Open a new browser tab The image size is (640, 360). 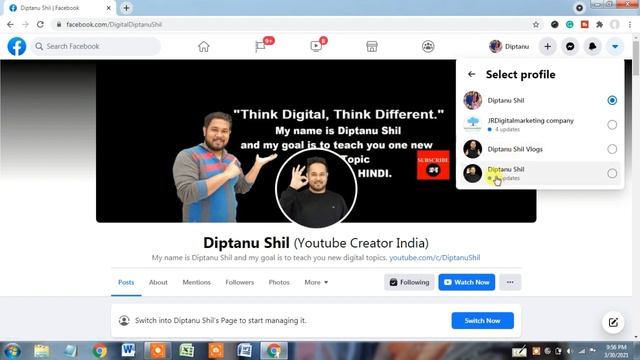click(x=127, y=8)
